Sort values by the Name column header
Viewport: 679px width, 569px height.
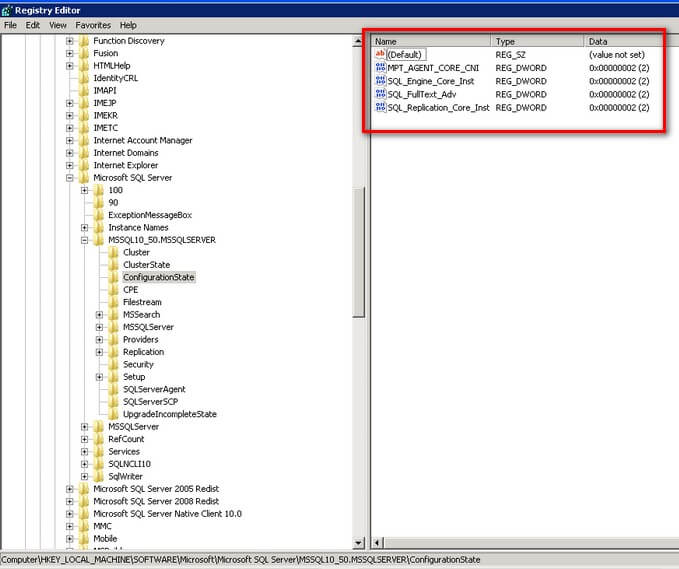431,42
